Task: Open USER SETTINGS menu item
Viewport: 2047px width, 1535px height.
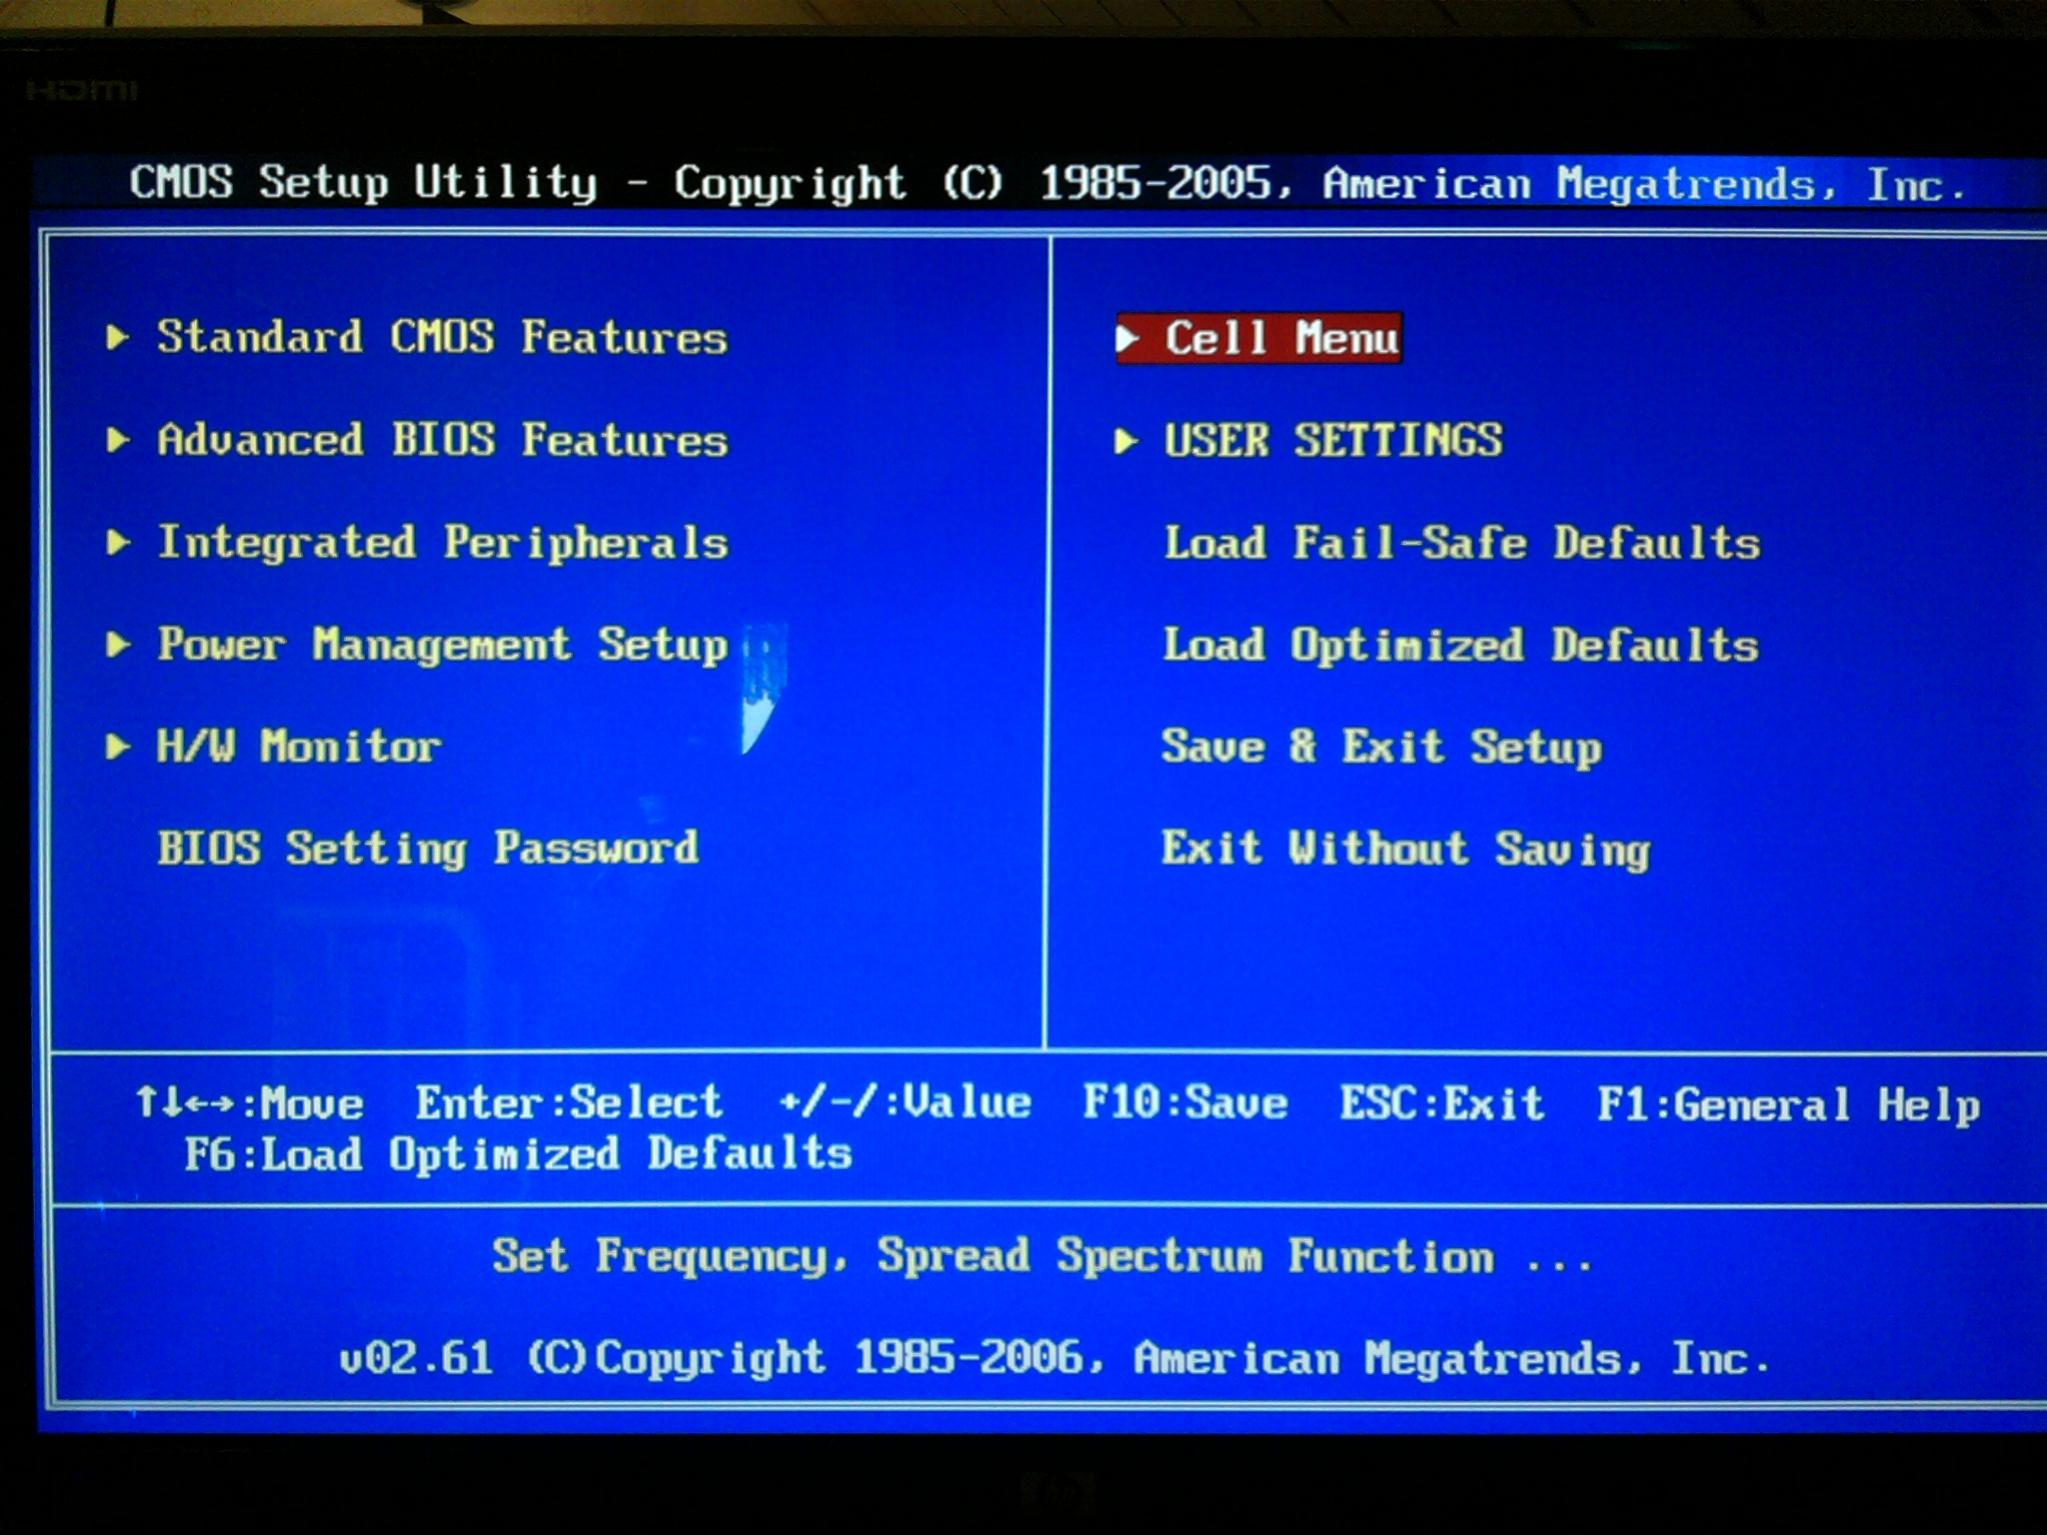Action: pos(1332,440)
